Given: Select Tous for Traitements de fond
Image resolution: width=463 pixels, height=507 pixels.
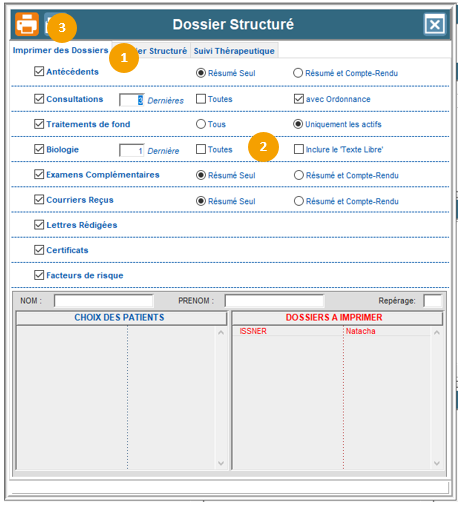Looking at the screenshot, I should (x=201, y=124).
